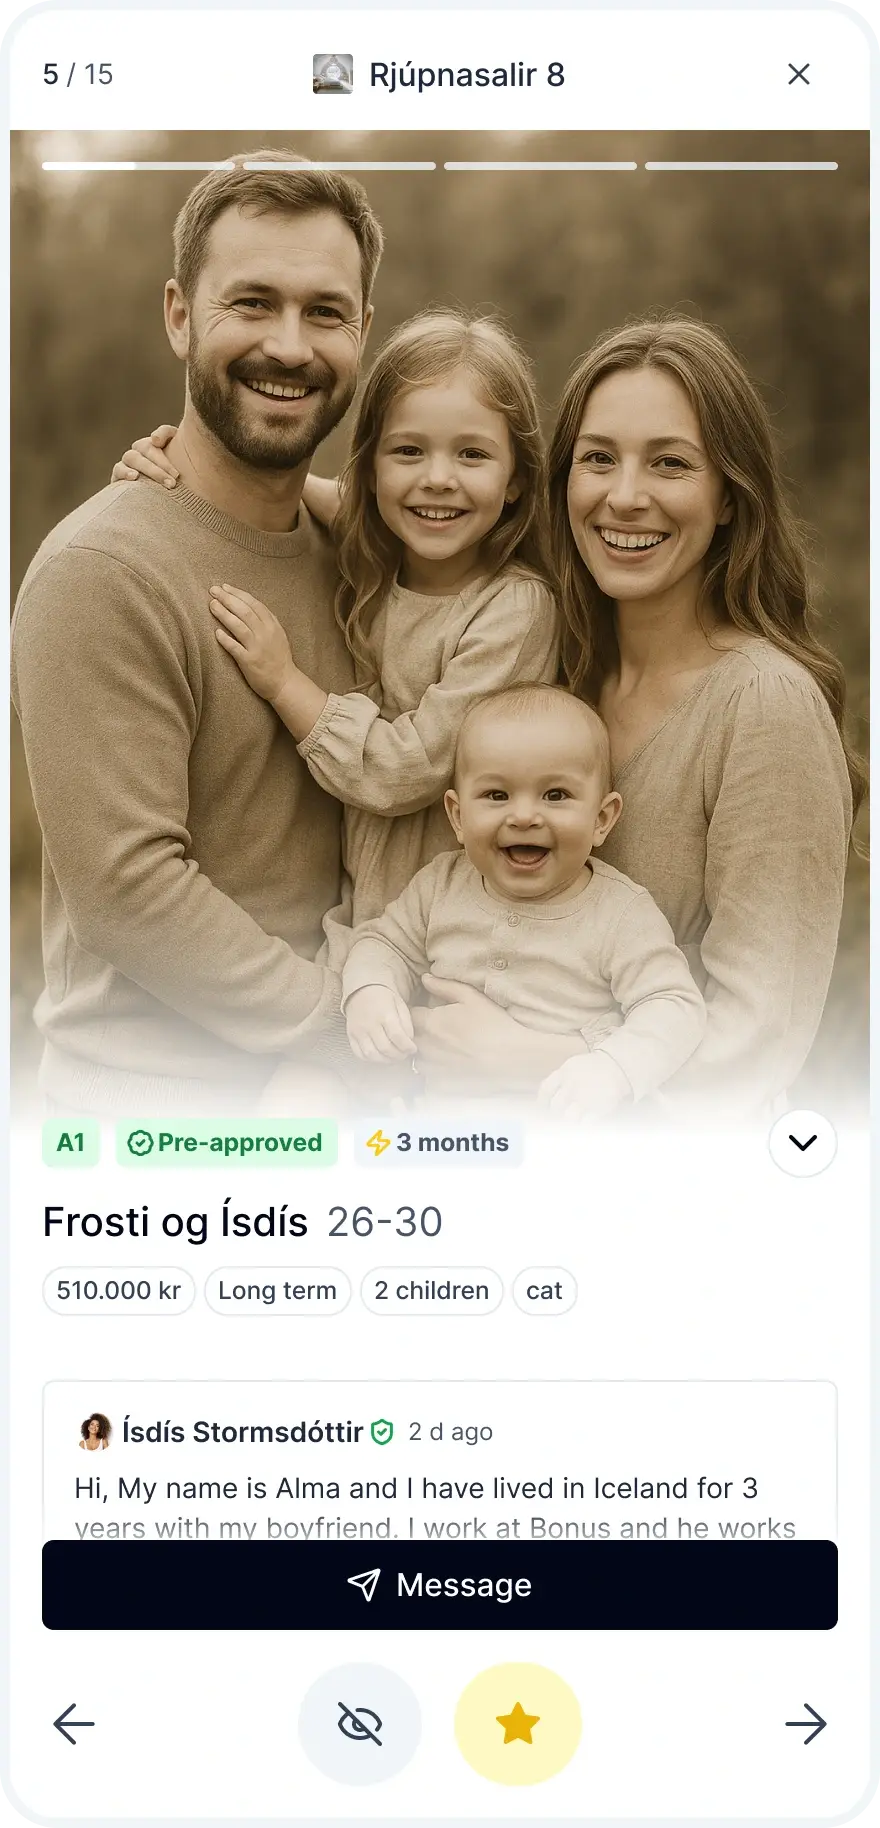
Task: Jump to the second photo progress segment
Action: click(x=339, y=166)
